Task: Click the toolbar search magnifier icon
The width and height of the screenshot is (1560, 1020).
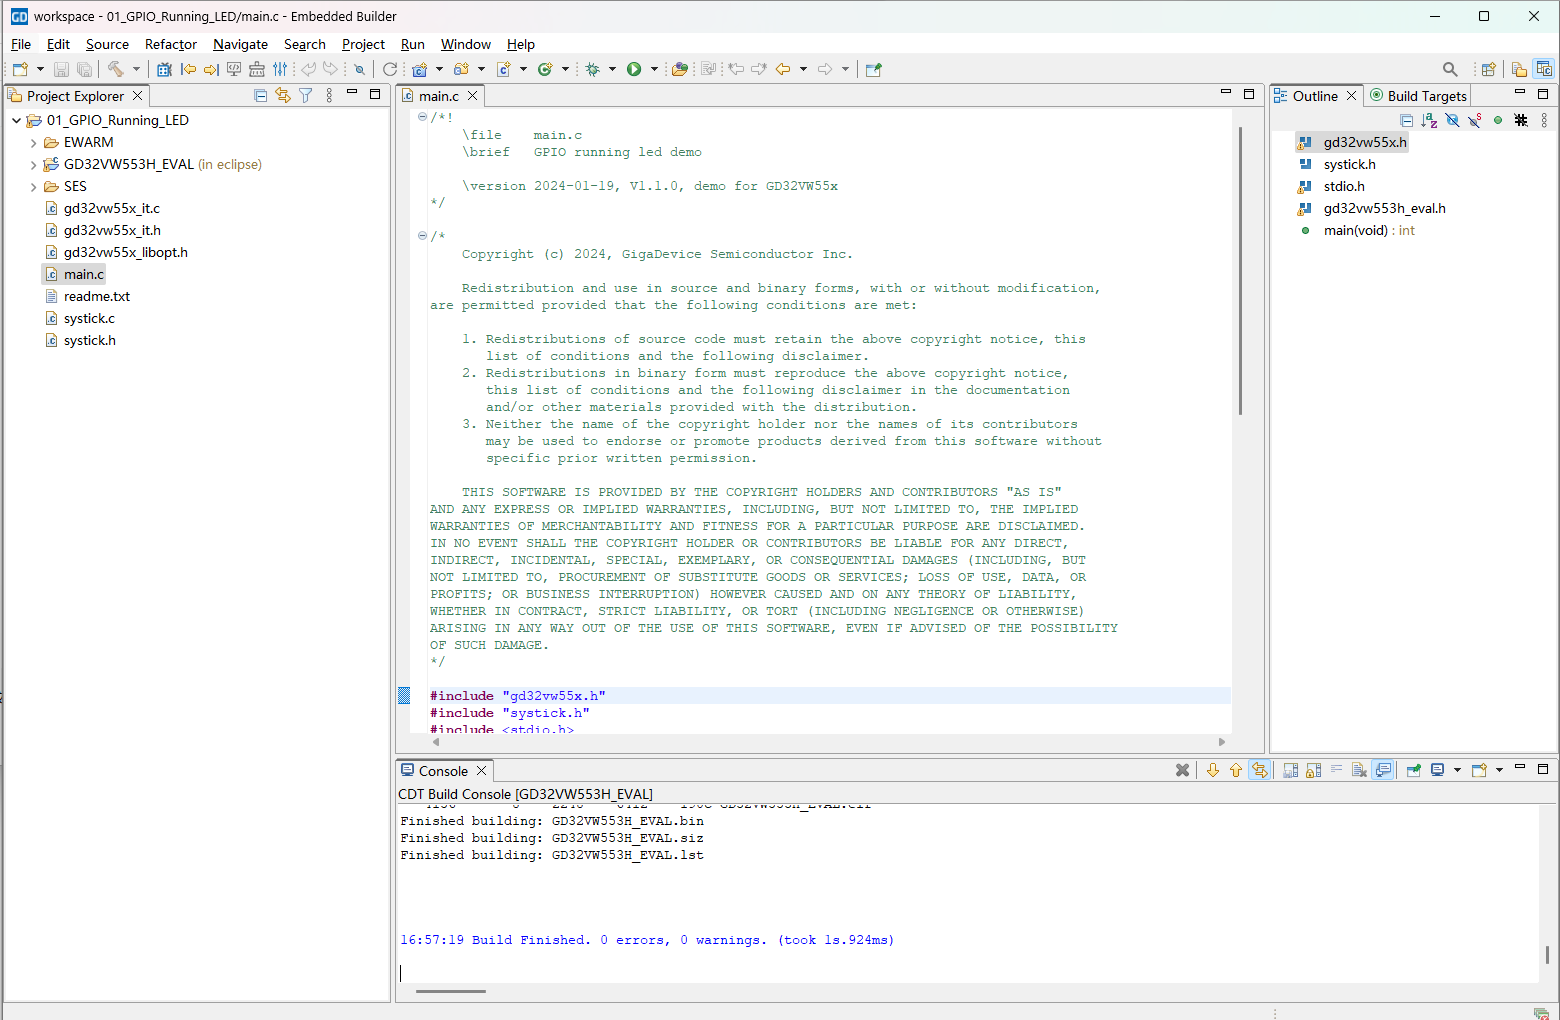Action: click(1449, 69)
